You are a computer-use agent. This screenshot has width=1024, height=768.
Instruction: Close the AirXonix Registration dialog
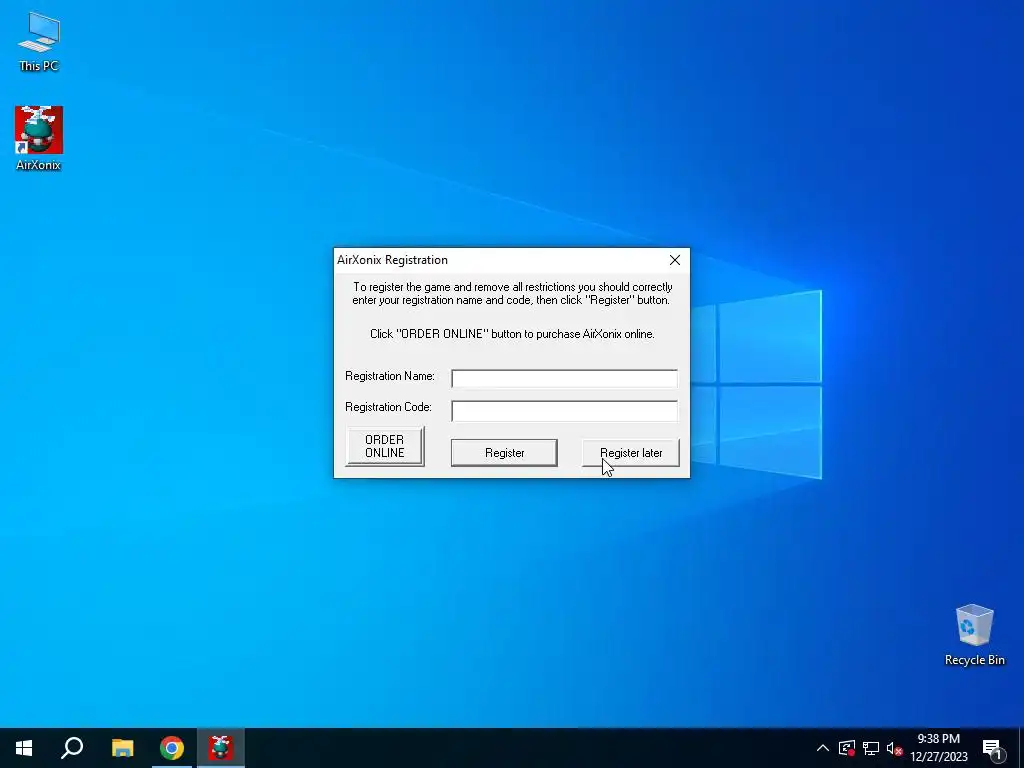(x=675, y=260)
